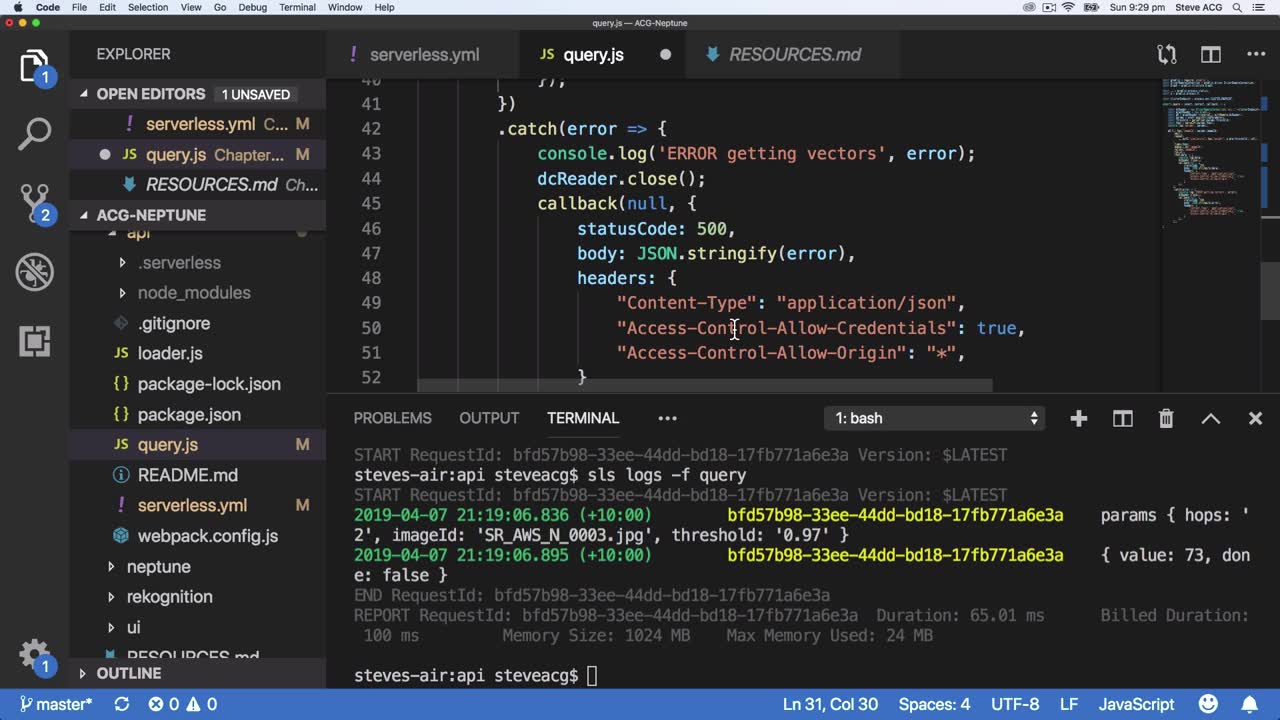Maximize terminal panel with up chevron
This screenshot has height=720, width=1280.
click(1210, 419)
